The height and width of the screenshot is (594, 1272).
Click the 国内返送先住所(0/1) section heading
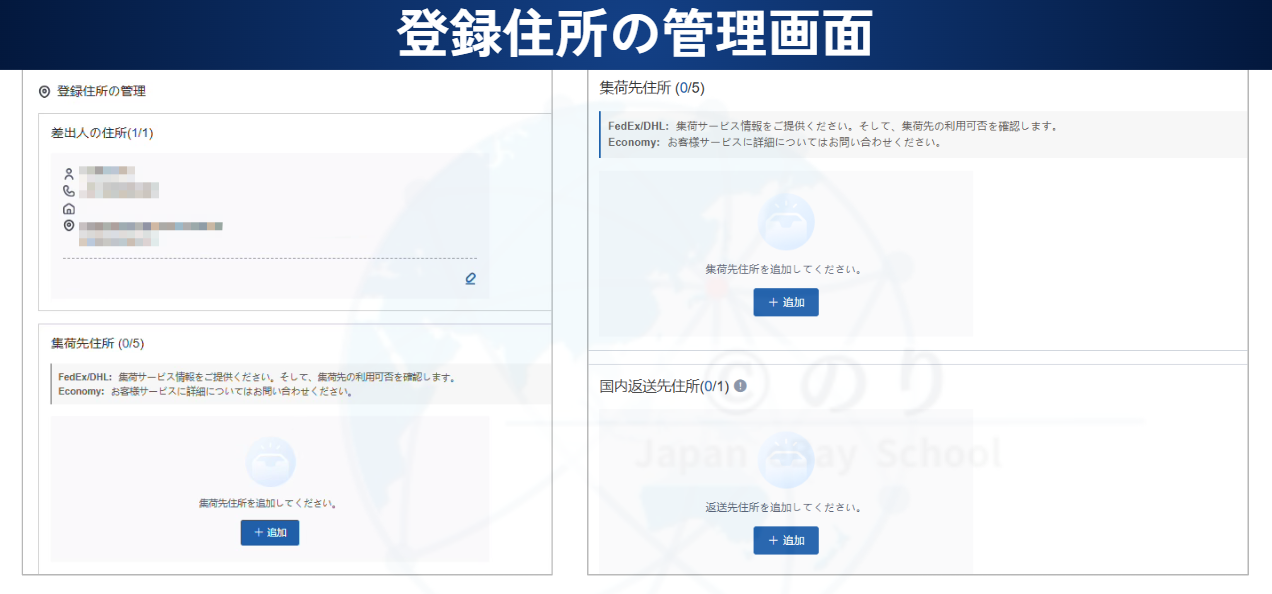click(657, 387)
